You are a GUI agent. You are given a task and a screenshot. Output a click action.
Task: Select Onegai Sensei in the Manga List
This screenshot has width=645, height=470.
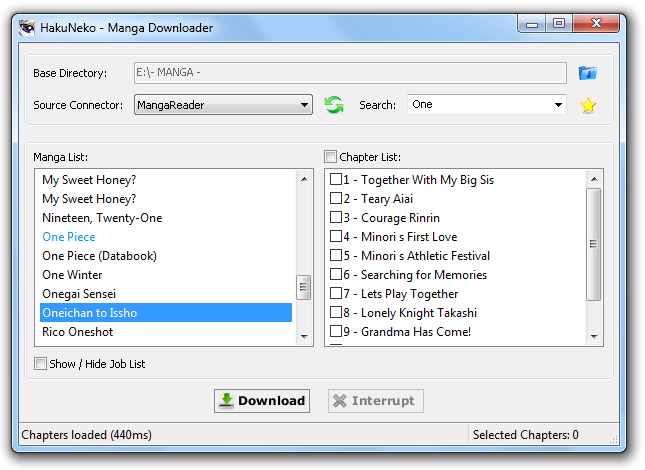(79, 294)
